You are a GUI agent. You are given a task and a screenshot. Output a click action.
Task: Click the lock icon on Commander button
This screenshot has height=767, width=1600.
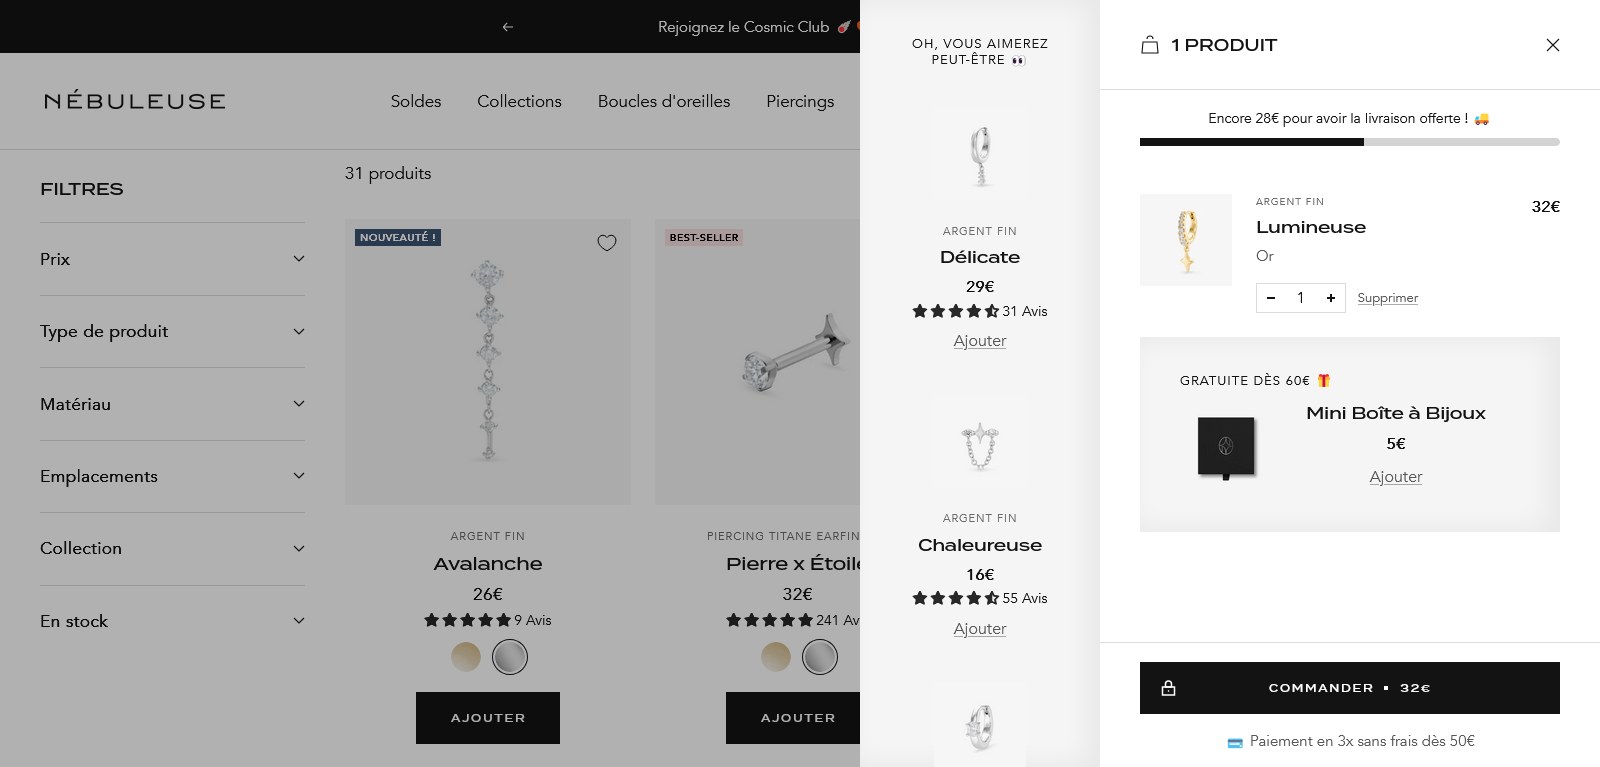[1168, 688]
